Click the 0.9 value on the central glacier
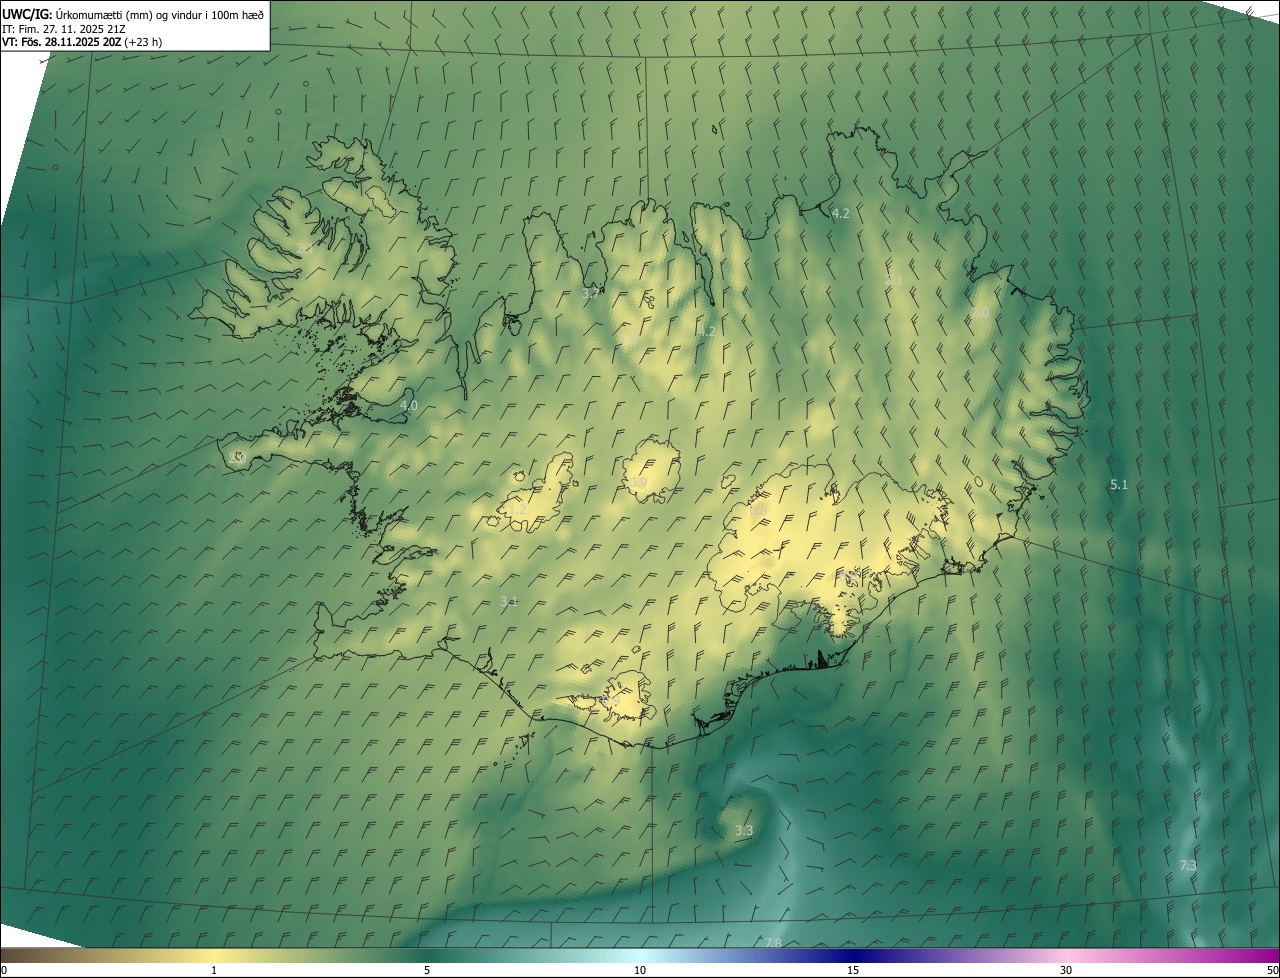Screen dimensions: 1280x978 [x=638, y=482]
